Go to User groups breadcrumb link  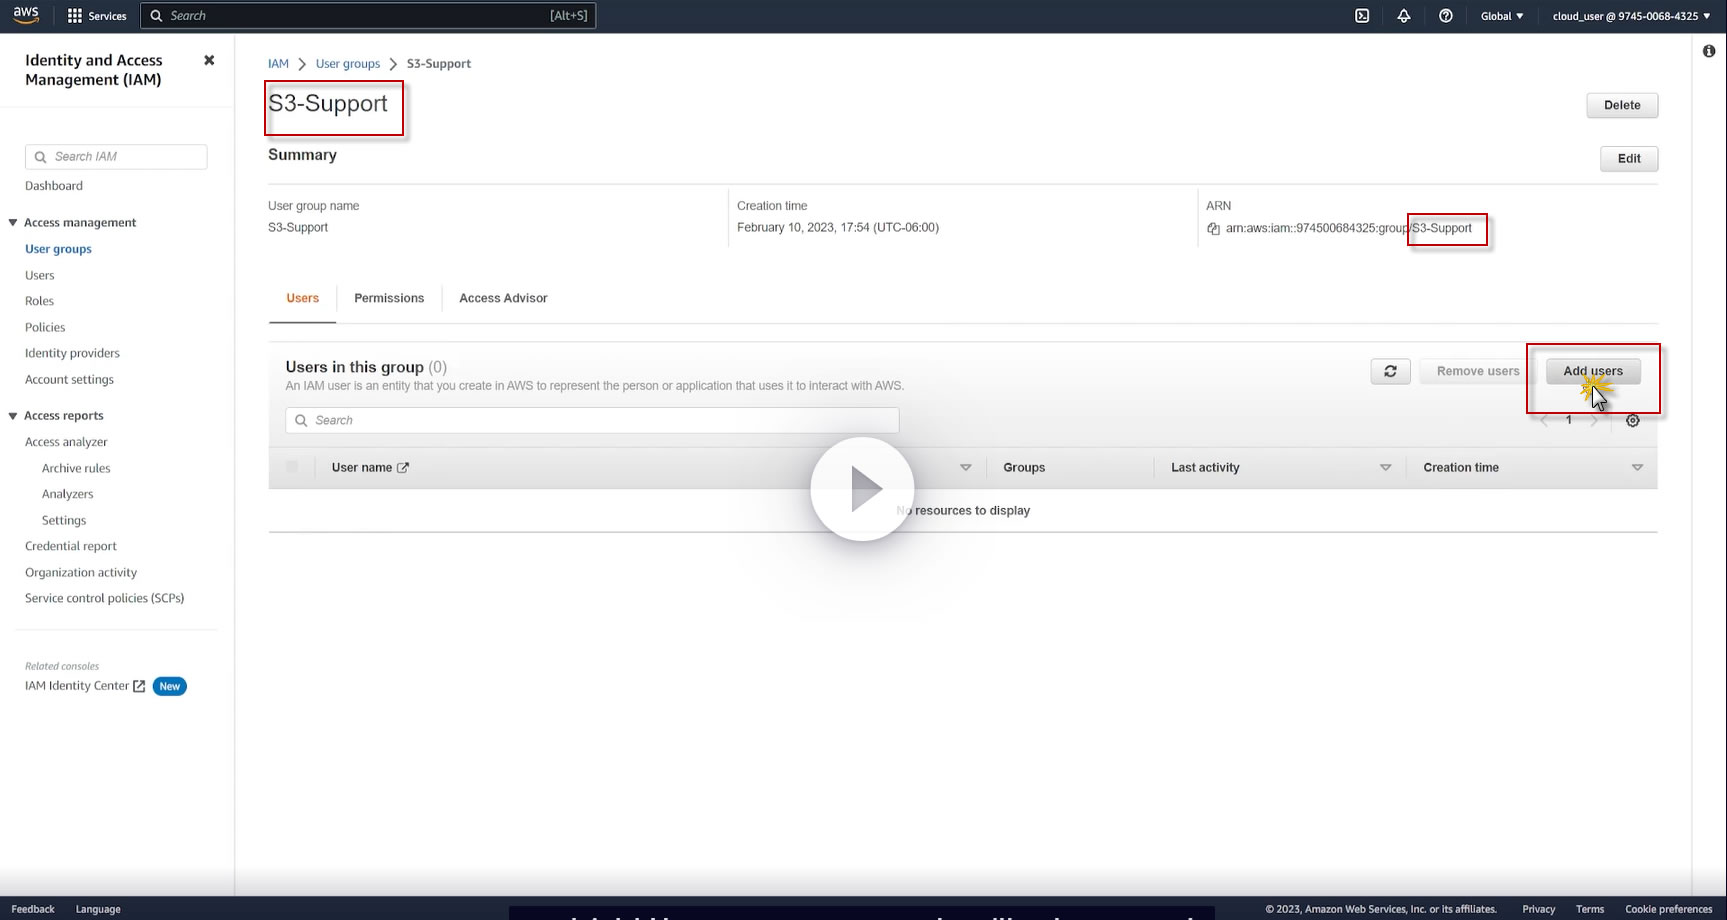coord(348,63)
